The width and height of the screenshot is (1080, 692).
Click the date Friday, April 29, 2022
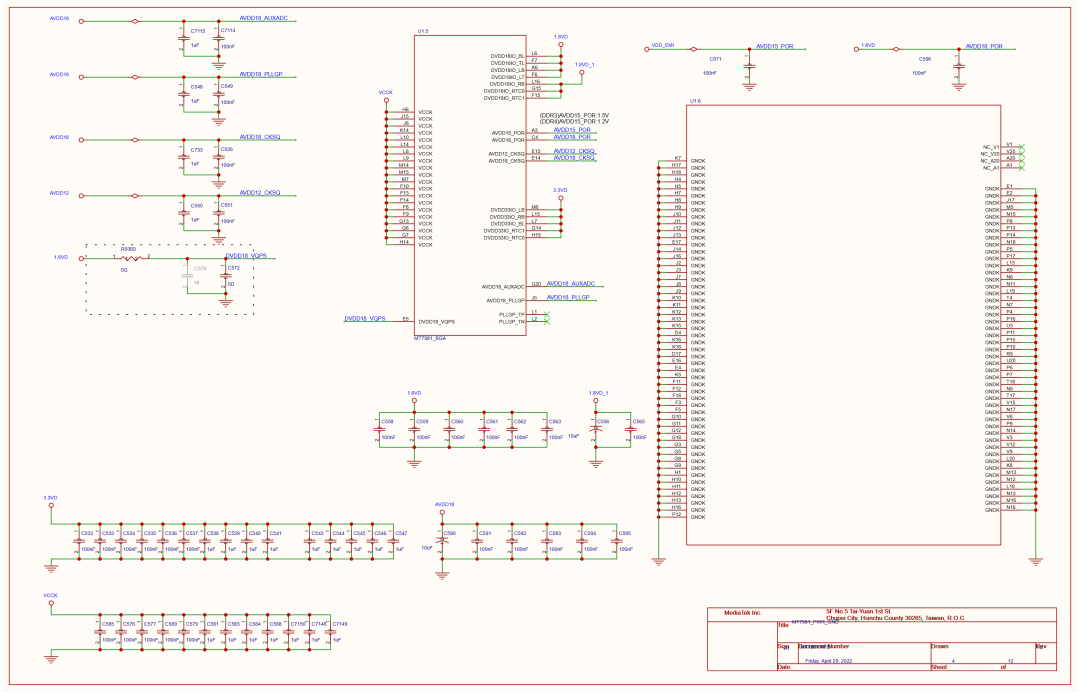(x=831, y=660)
